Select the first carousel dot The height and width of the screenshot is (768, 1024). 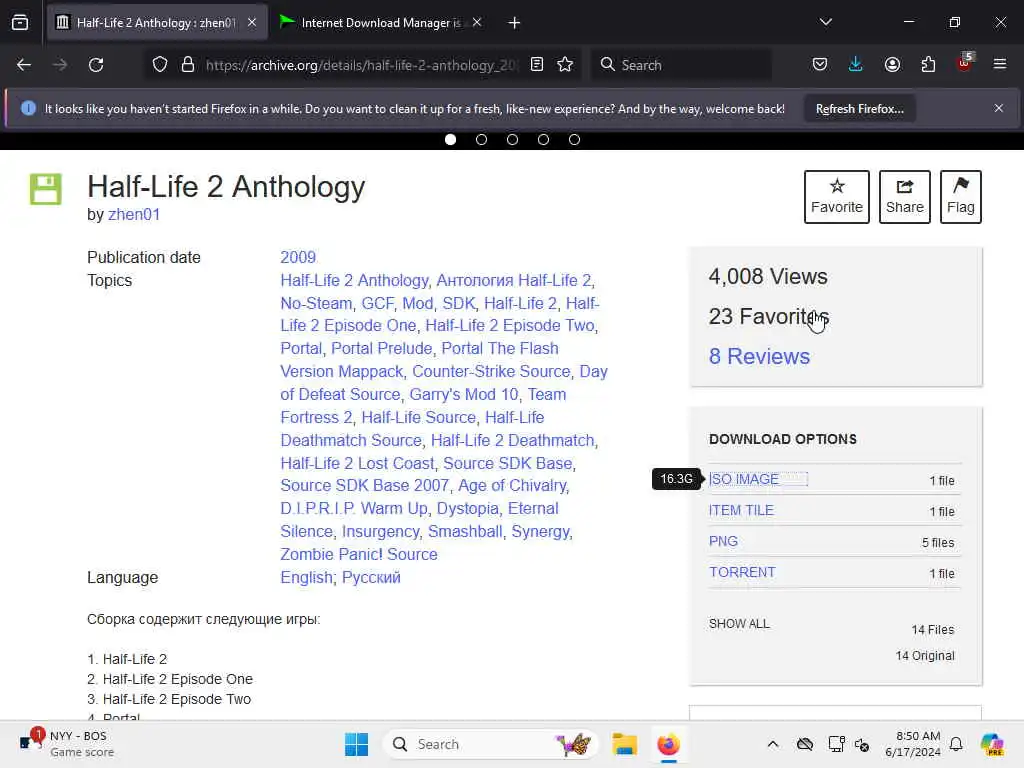[451, 140]
